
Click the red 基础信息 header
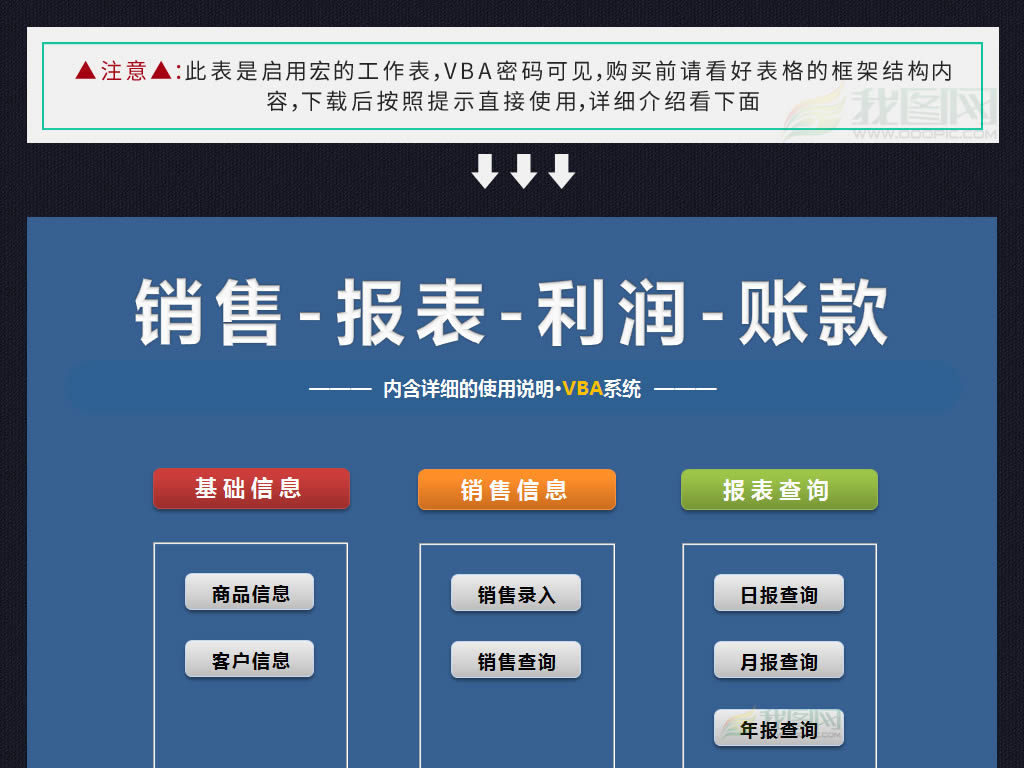pos(251,489)
